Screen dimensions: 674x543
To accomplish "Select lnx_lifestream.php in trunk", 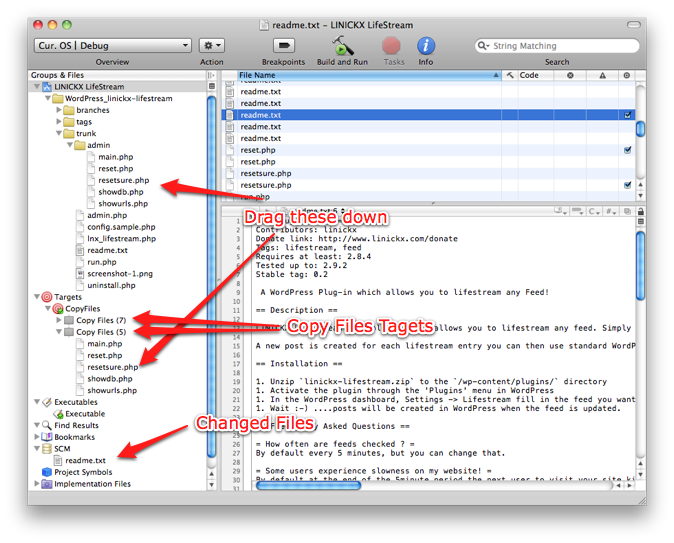I will (122, 239).
